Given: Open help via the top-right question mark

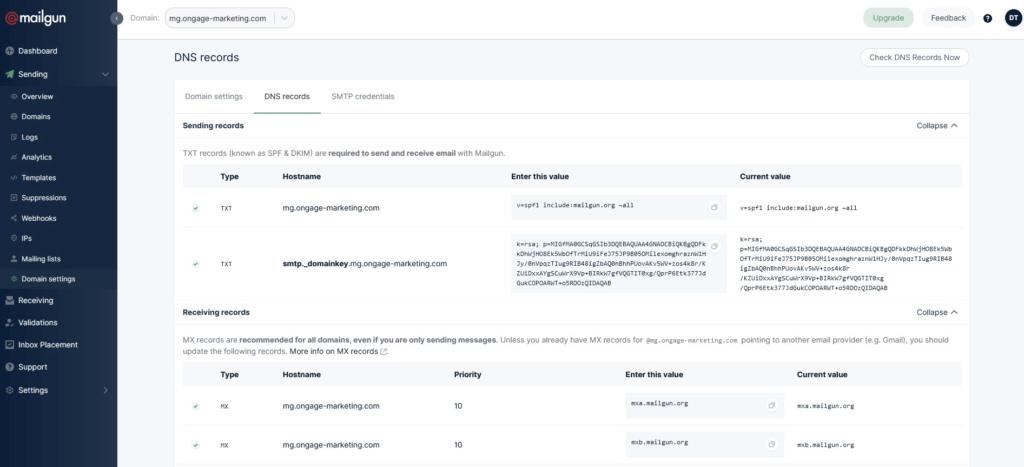Looking at the screenshot, I should click(x=987, y=18).
